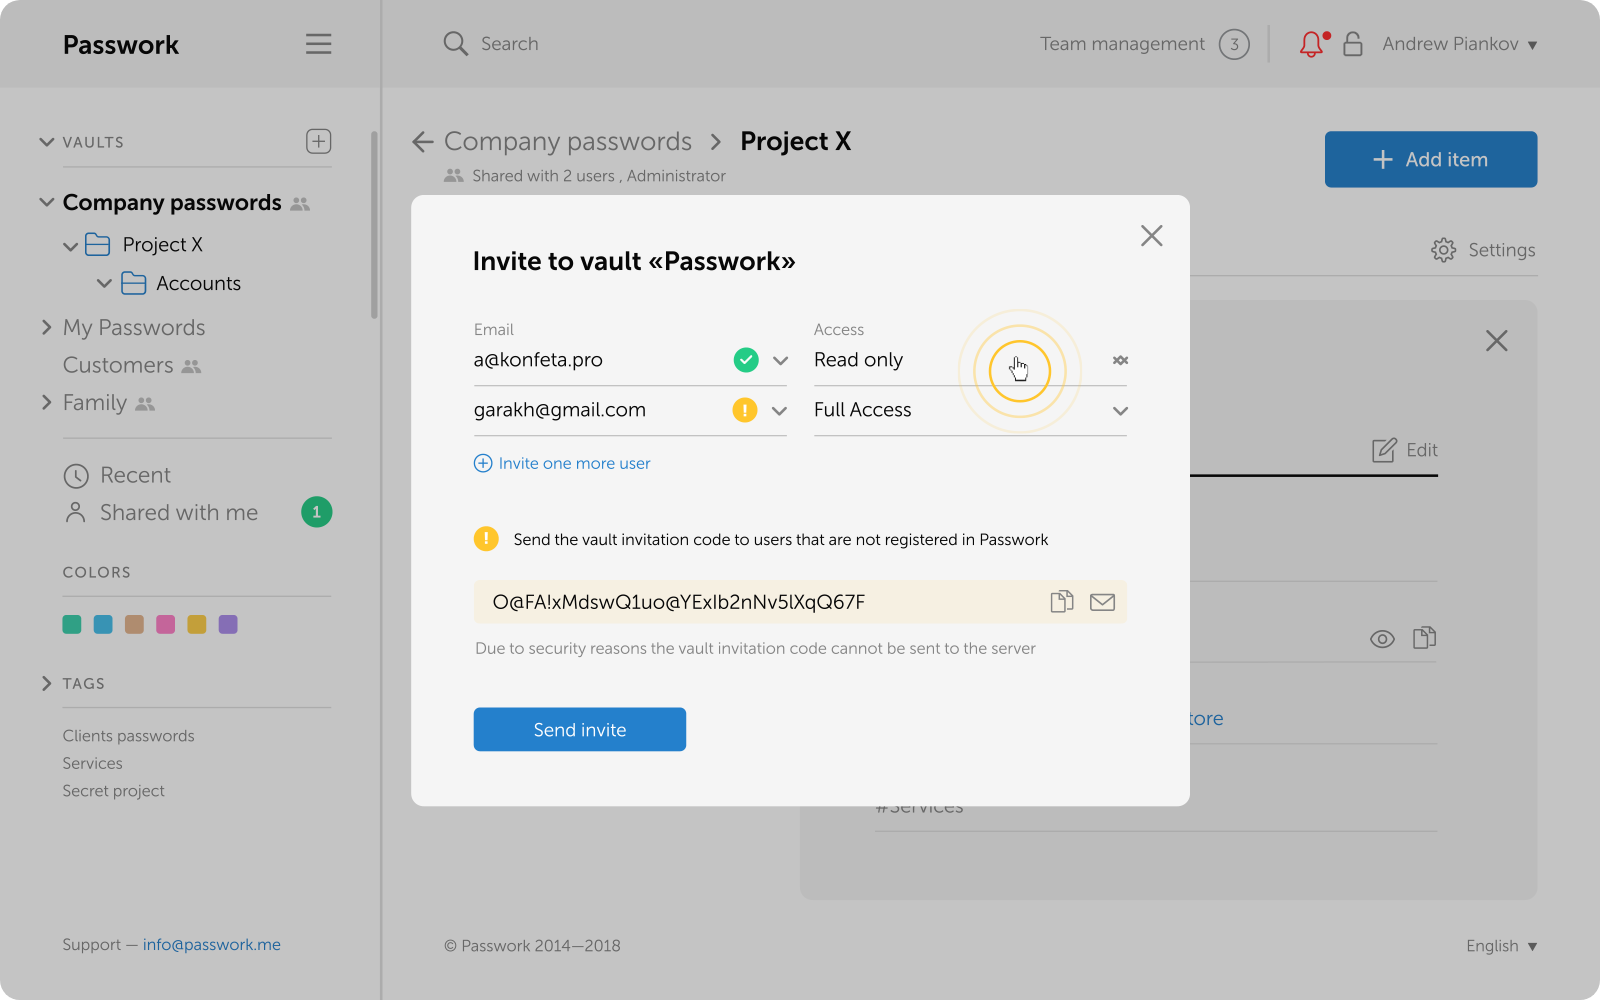This screenshot has height=1000, width=1600.
Task: Click the notifications bell icon
Action: [x=1311, y=44]
